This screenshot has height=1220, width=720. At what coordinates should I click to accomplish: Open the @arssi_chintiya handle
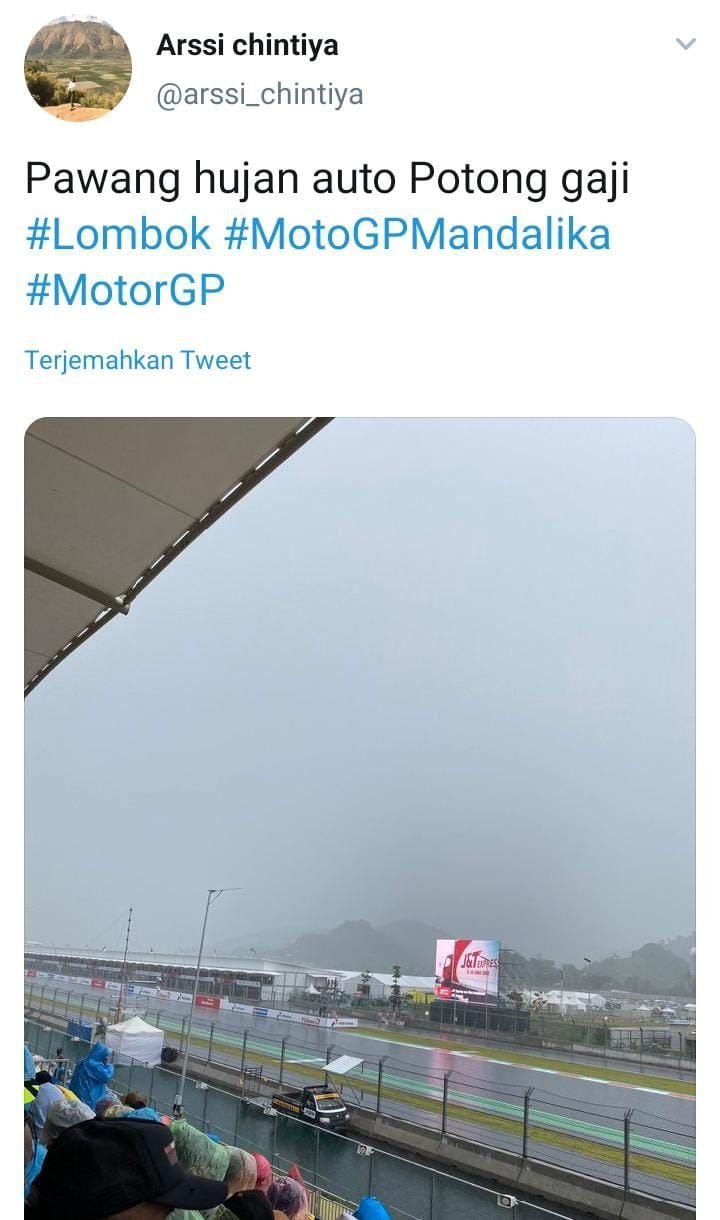[259, 95]
